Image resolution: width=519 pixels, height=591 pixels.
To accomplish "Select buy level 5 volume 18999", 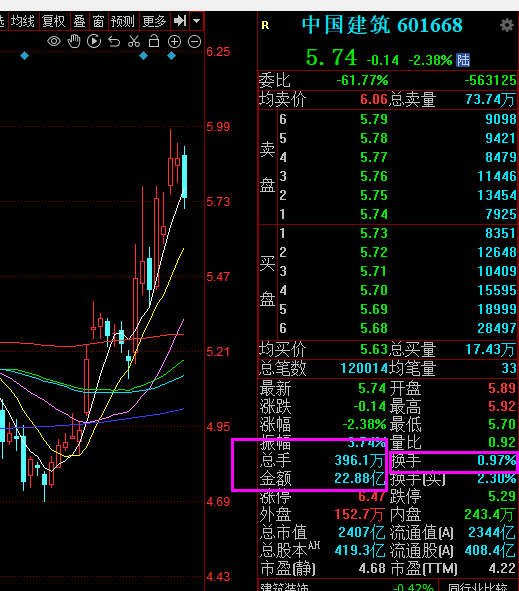I will tap(496, 309).
